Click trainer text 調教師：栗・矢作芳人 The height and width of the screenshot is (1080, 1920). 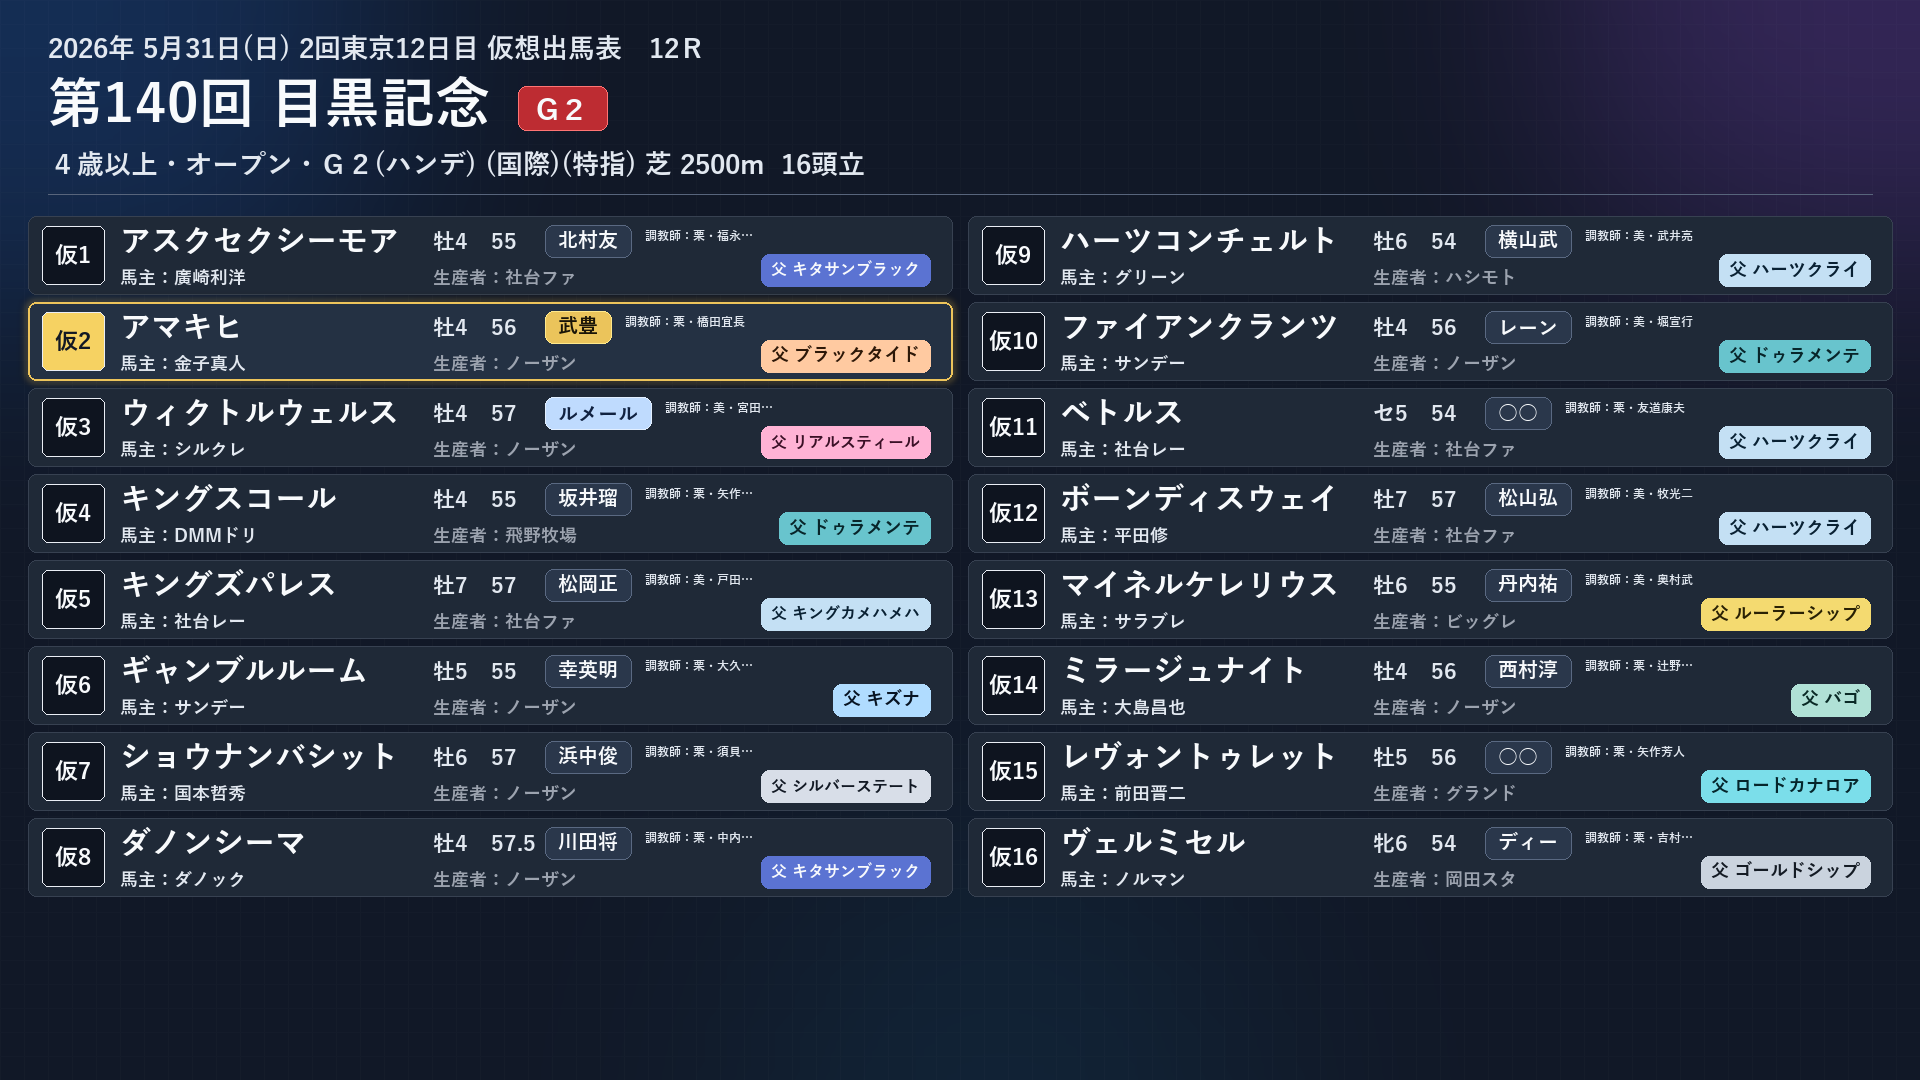(1625, 752)
